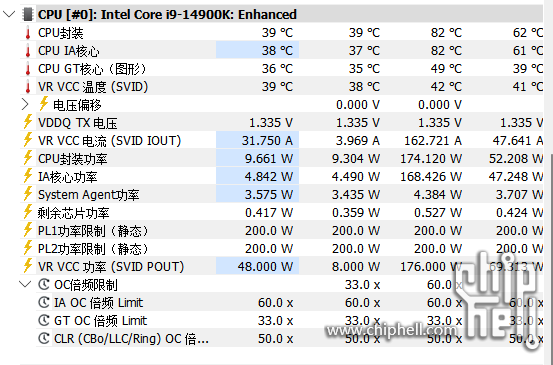
Task: Click lightning icon beside VR VCC 功率 (SVID POUT)
Action: click(x=28, y=266)
